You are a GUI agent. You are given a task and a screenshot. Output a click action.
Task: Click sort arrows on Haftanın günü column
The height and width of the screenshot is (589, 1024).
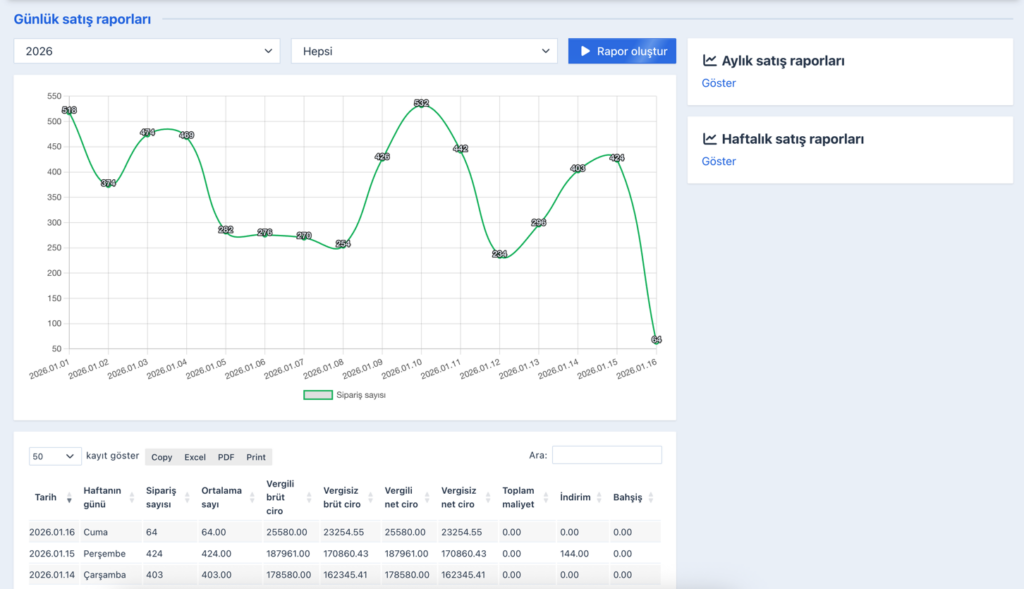(131, 498)
